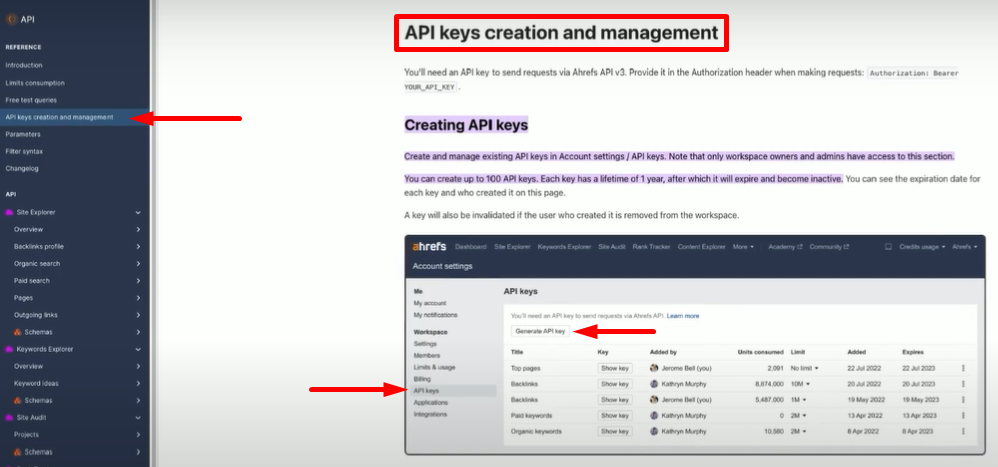Select the Pages item in sidebar

(24, 298)
